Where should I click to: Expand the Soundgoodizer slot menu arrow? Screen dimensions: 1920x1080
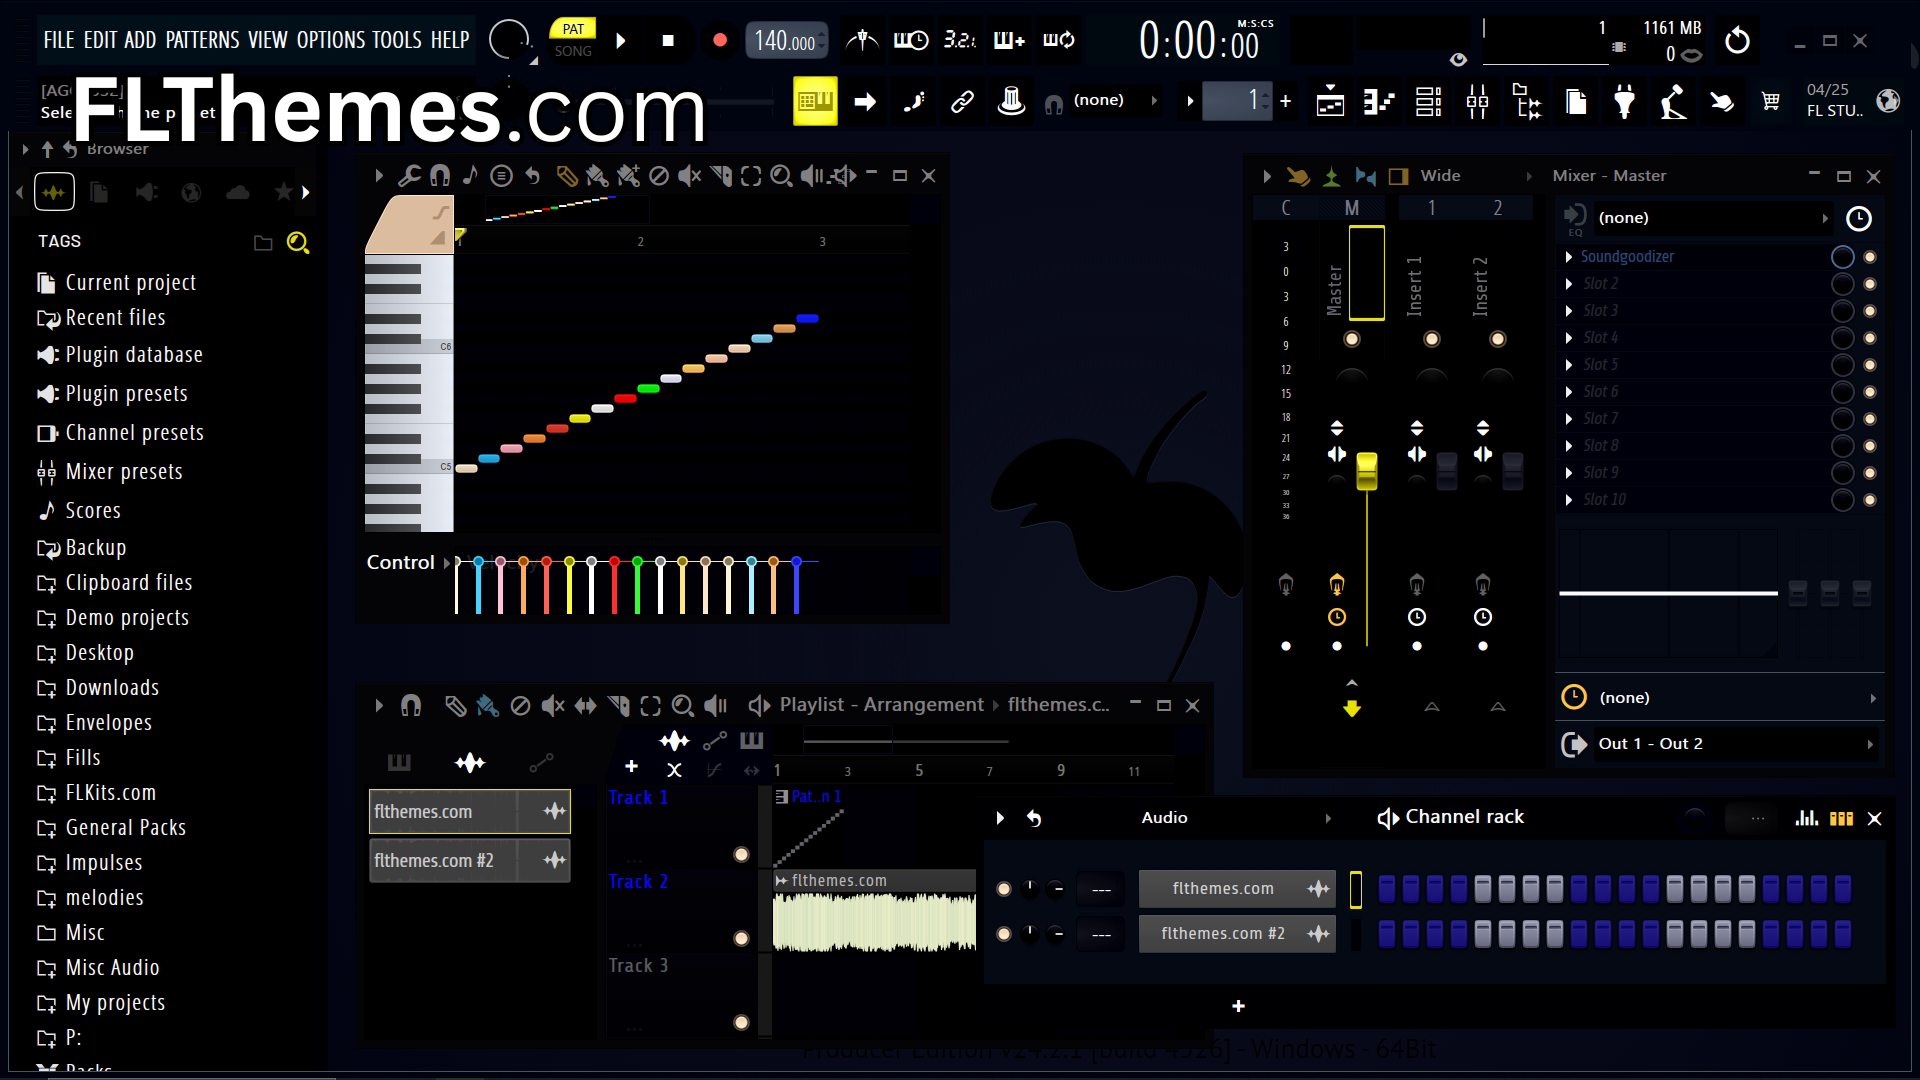point(1569,257)
